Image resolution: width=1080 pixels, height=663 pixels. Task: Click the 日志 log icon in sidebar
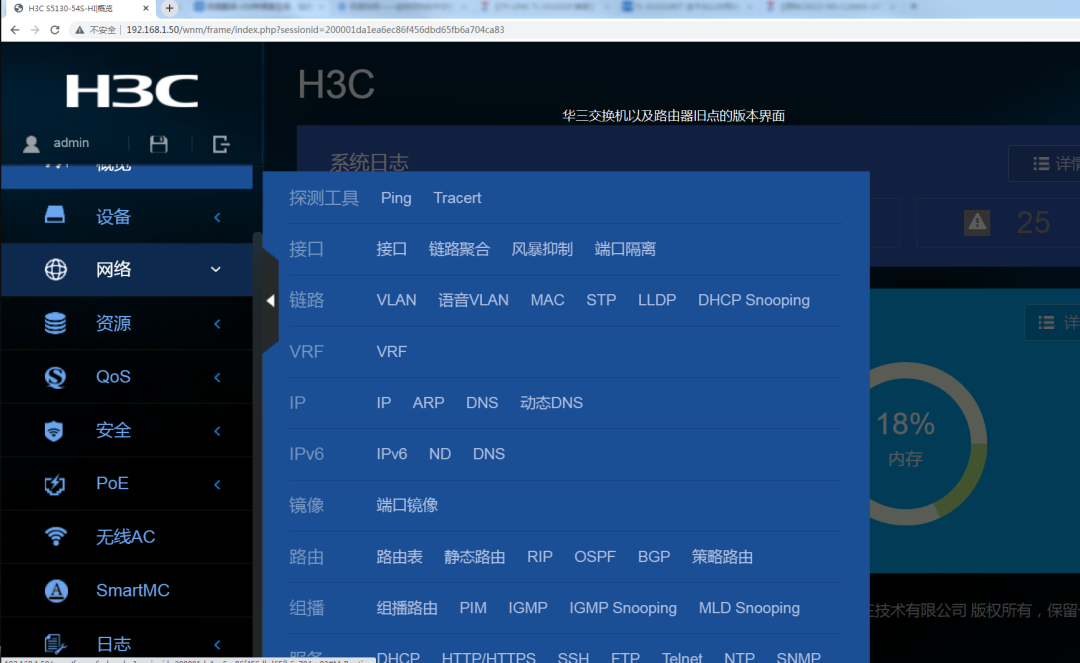tap(55, 643)
